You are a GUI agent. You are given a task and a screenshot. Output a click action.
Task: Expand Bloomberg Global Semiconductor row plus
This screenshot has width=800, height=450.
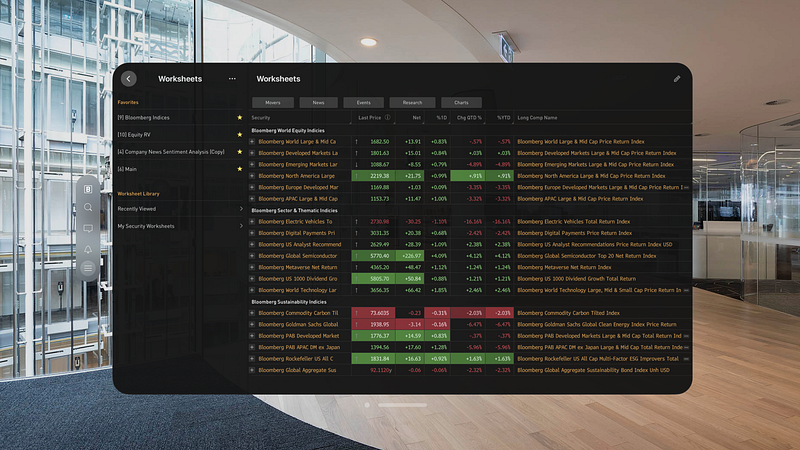[x=252, y=256]
